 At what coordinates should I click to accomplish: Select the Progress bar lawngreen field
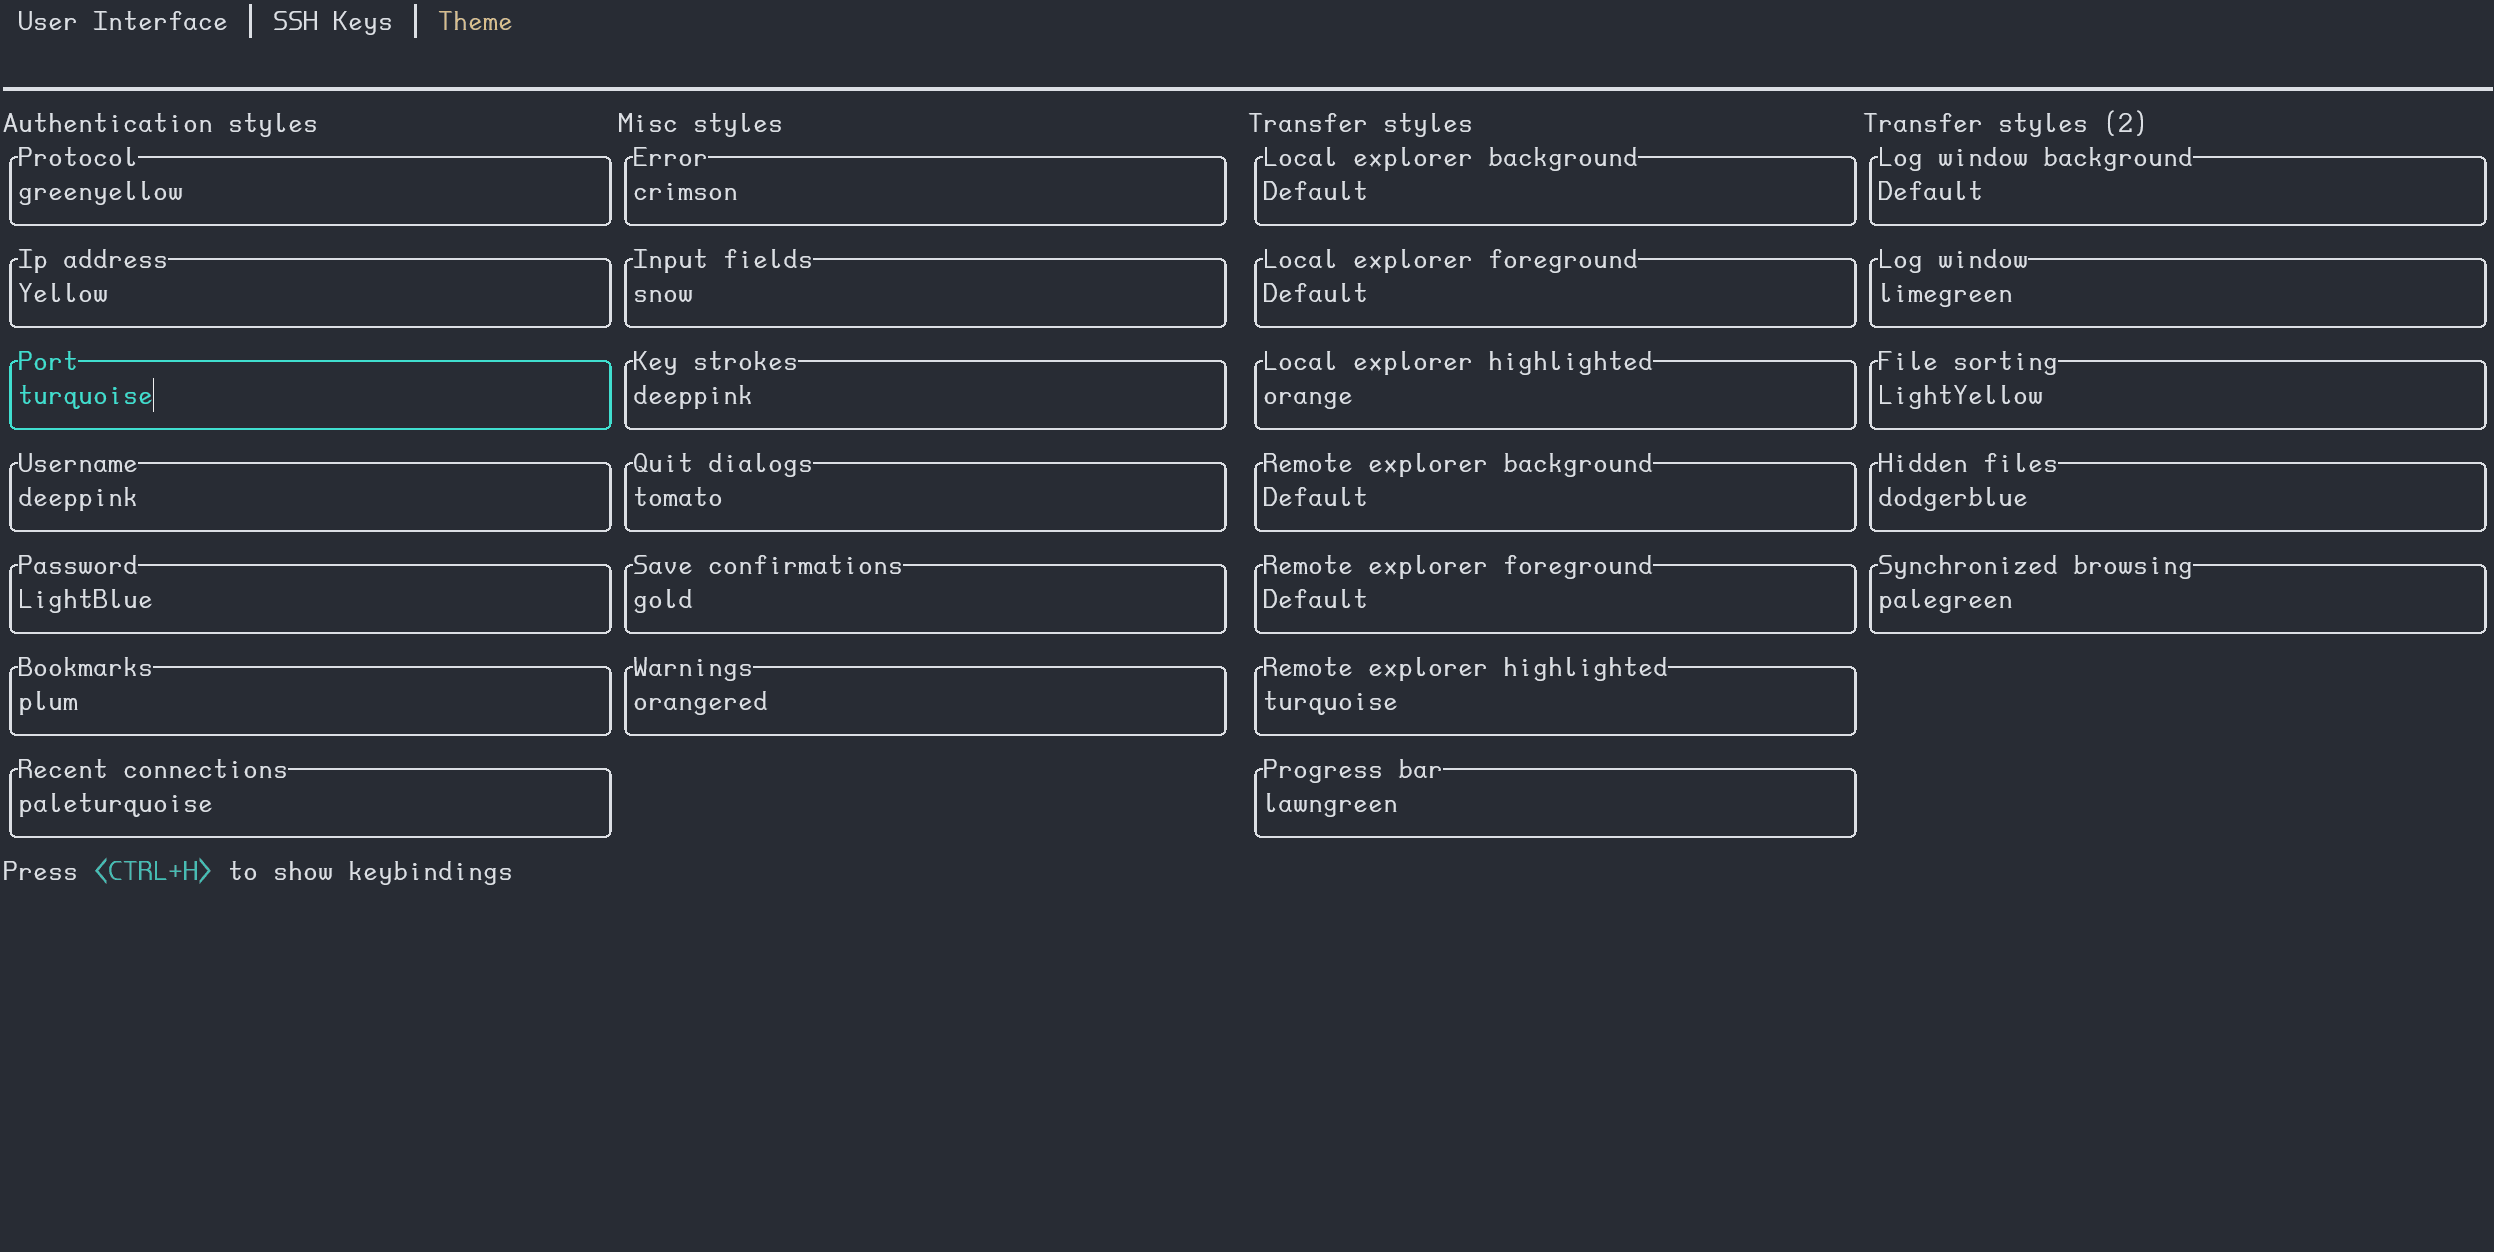click(1555, 804)
